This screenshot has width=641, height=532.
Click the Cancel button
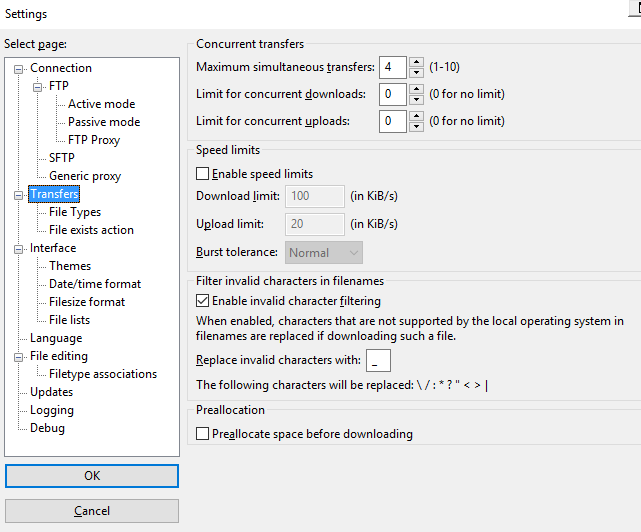click(92, 511)
